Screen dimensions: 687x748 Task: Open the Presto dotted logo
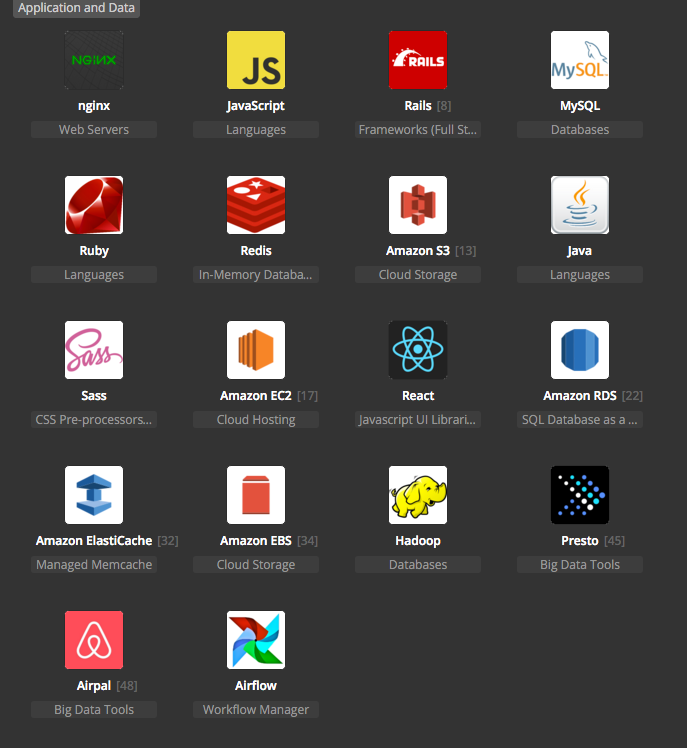pyautogui.click(x=580, y=495)
